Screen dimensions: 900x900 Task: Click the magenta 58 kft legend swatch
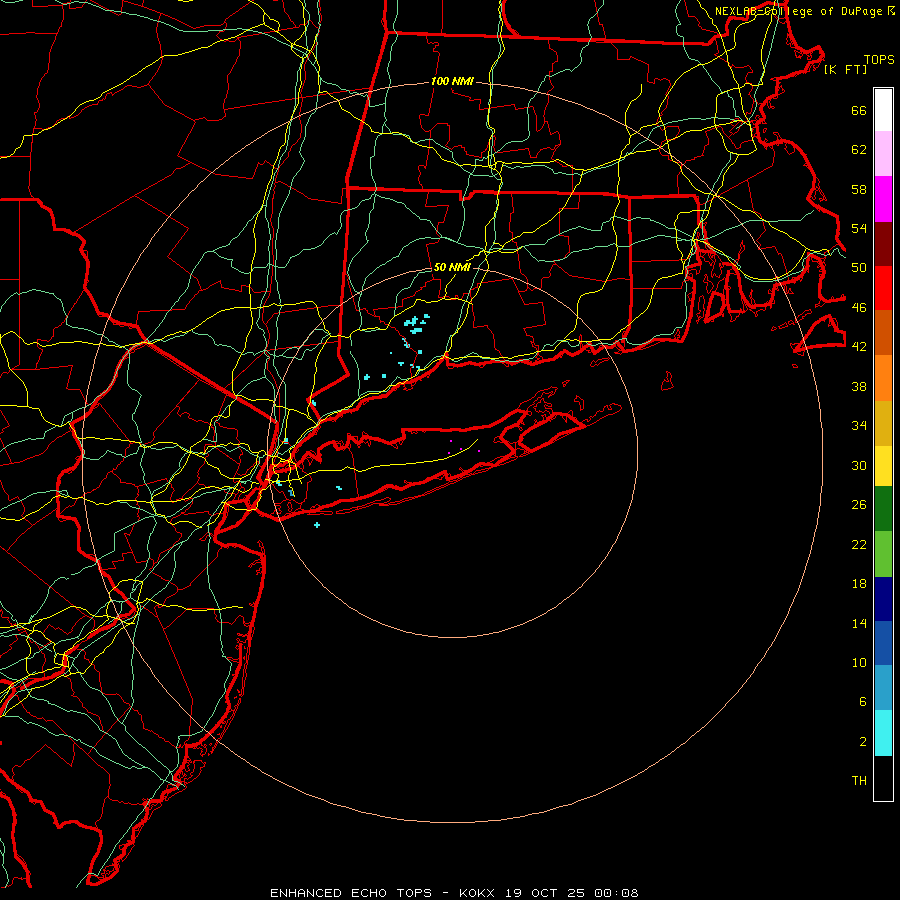883,199
